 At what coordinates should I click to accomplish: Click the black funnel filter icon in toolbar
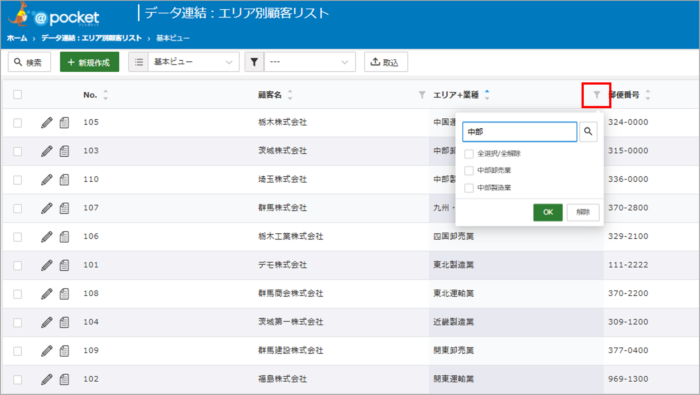tap(254, 62)
